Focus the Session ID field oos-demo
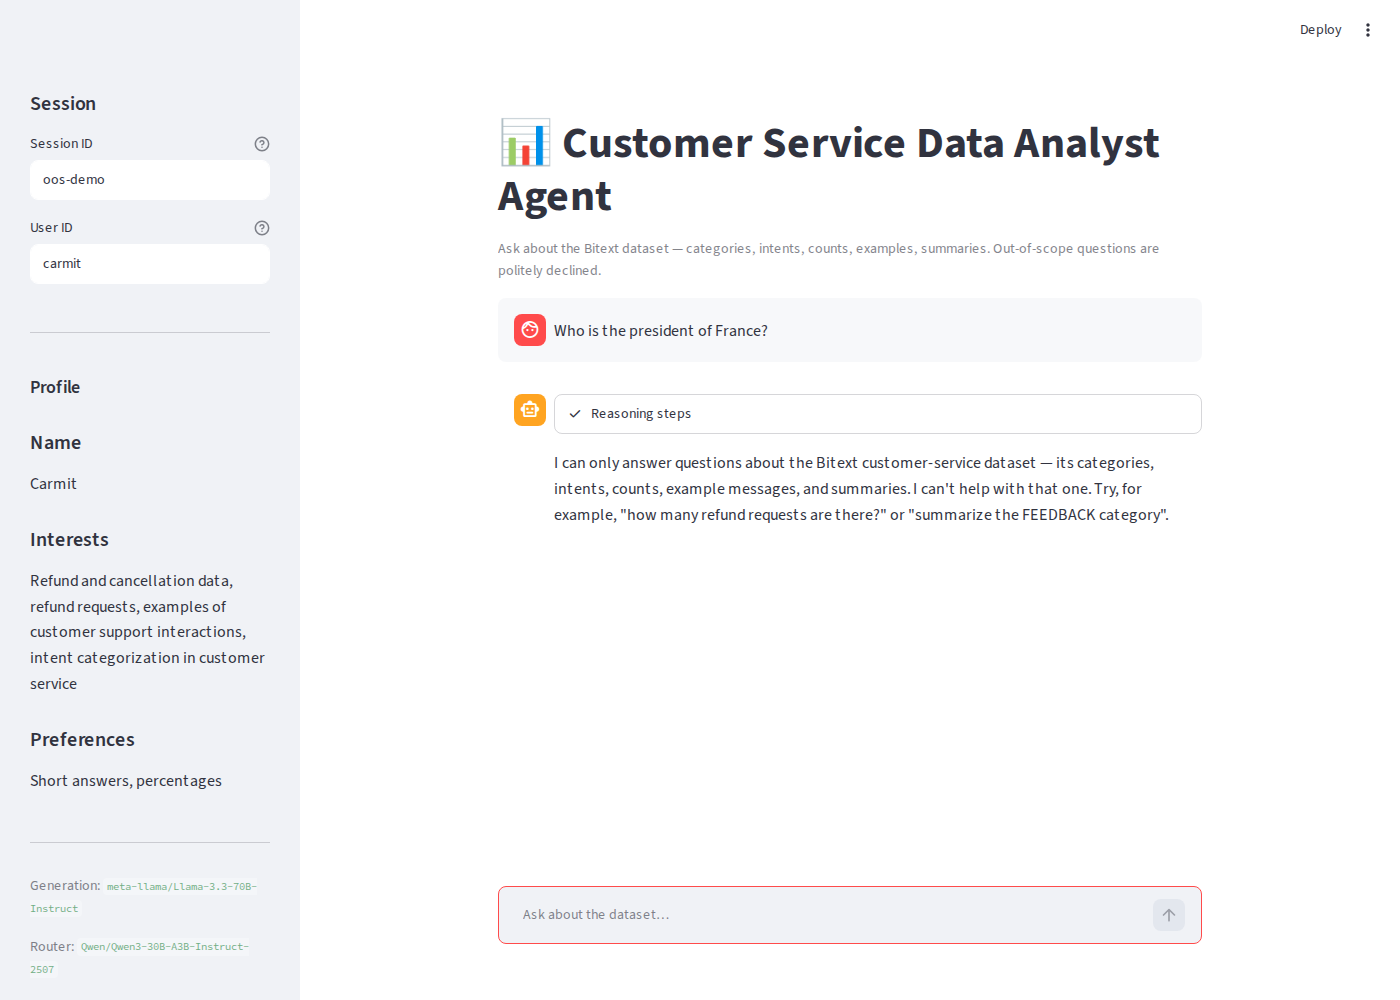Viewport: 1400px width, 1000px height. click(x=150, y=180)
